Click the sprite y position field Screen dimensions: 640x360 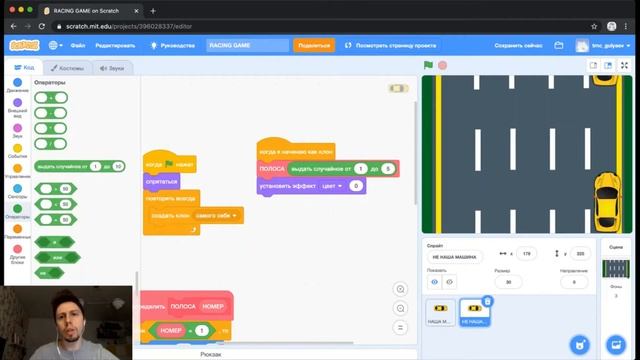pyautogui.click(x=580, y=253)
